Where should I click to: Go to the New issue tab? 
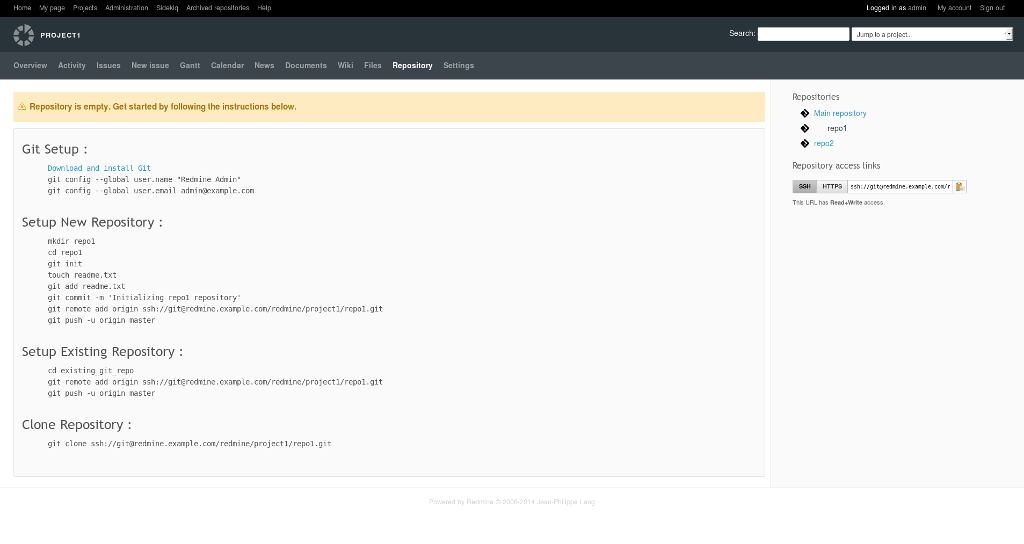pos(150,65)
